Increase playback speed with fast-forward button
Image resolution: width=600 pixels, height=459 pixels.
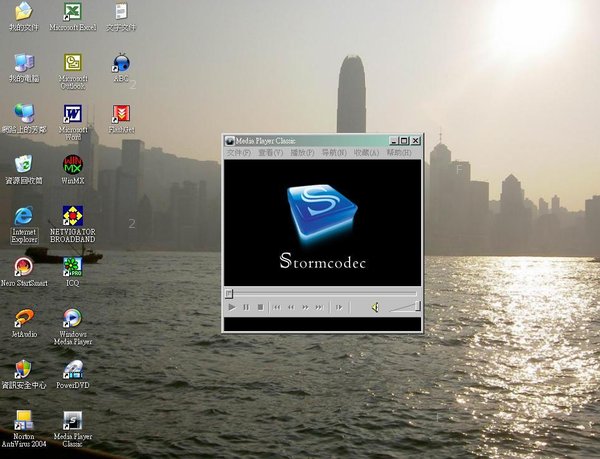[305, 307]
